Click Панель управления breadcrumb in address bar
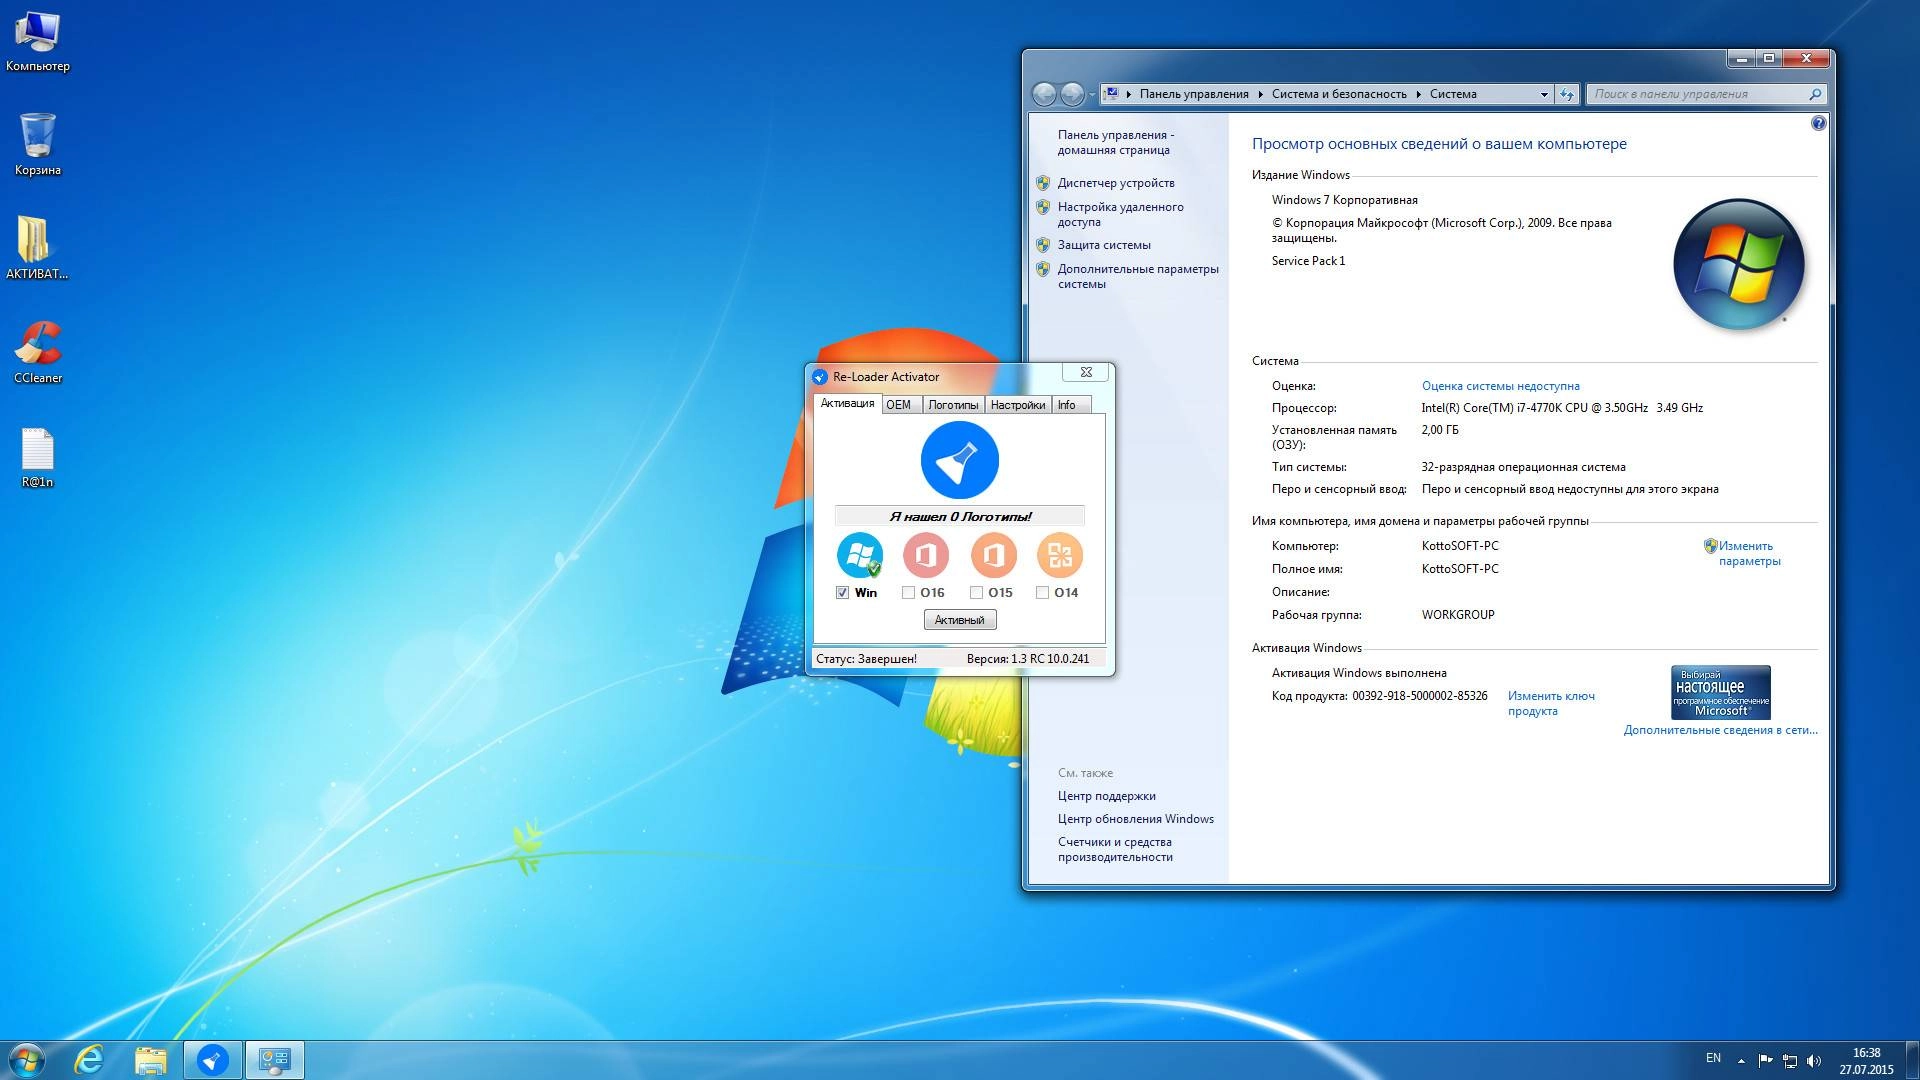Viewport: 1920px width, 1080px height. coord(1194,94)
